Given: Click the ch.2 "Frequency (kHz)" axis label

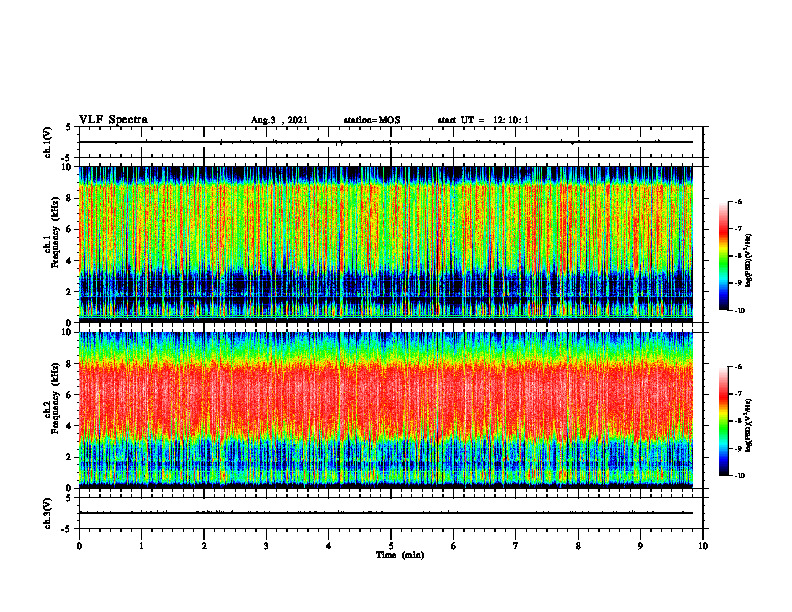Looking at the screenshot, I should point(56,398).
